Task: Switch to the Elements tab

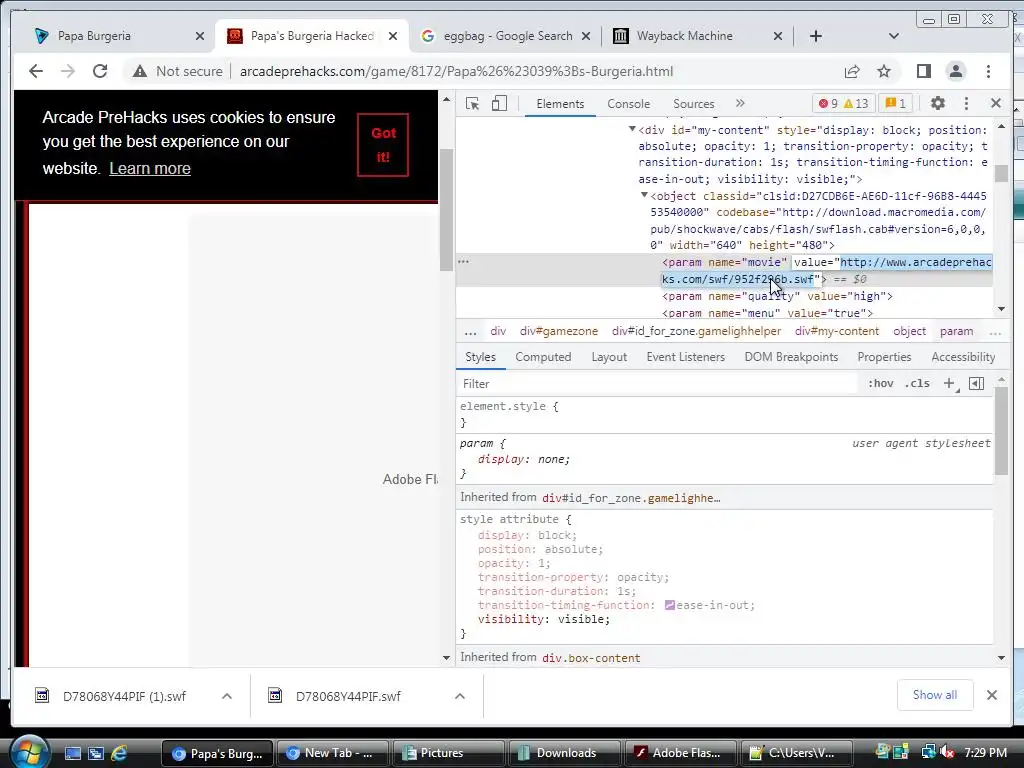Action: [560, 104]
